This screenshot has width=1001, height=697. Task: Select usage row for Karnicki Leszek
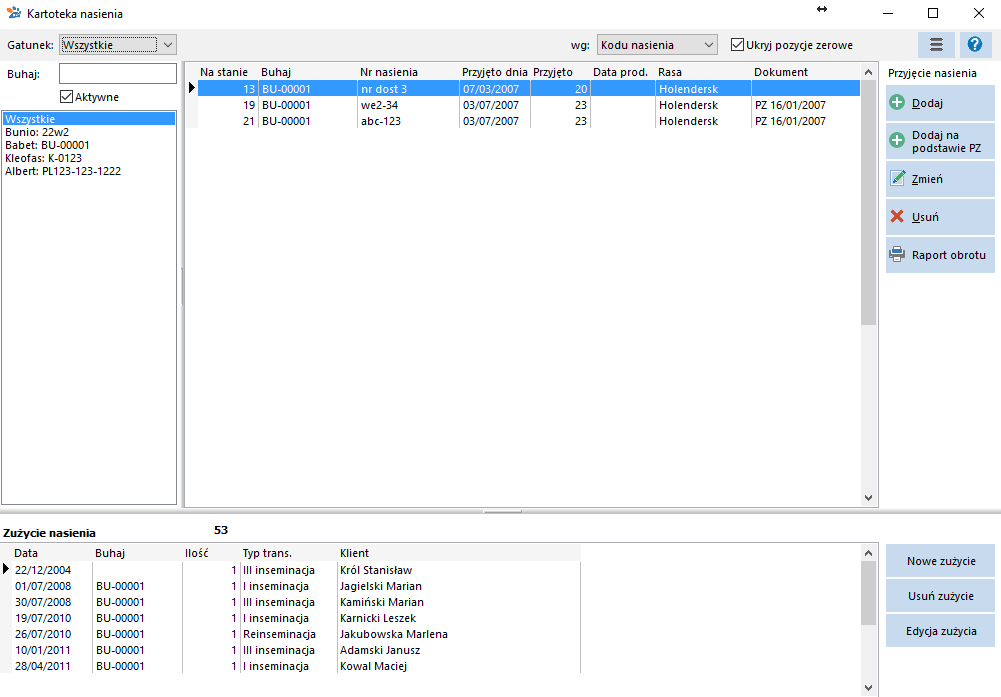point(296,618)
